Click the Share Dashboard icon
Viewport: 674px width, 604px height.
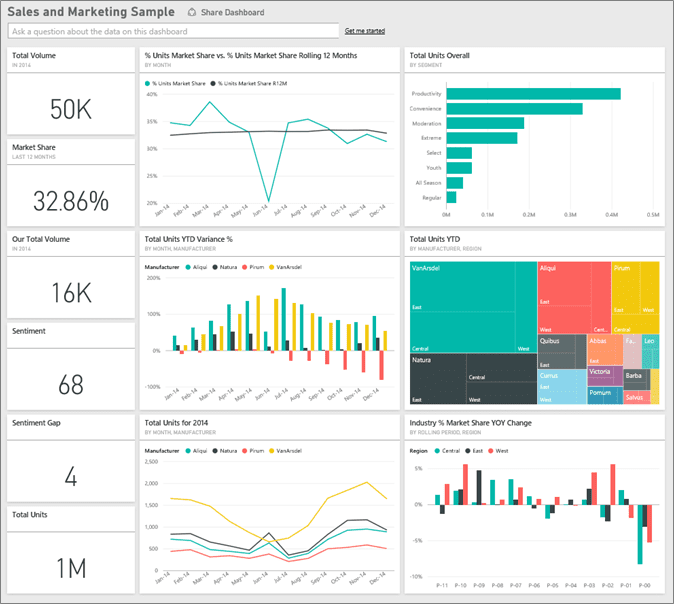(192, 13)
